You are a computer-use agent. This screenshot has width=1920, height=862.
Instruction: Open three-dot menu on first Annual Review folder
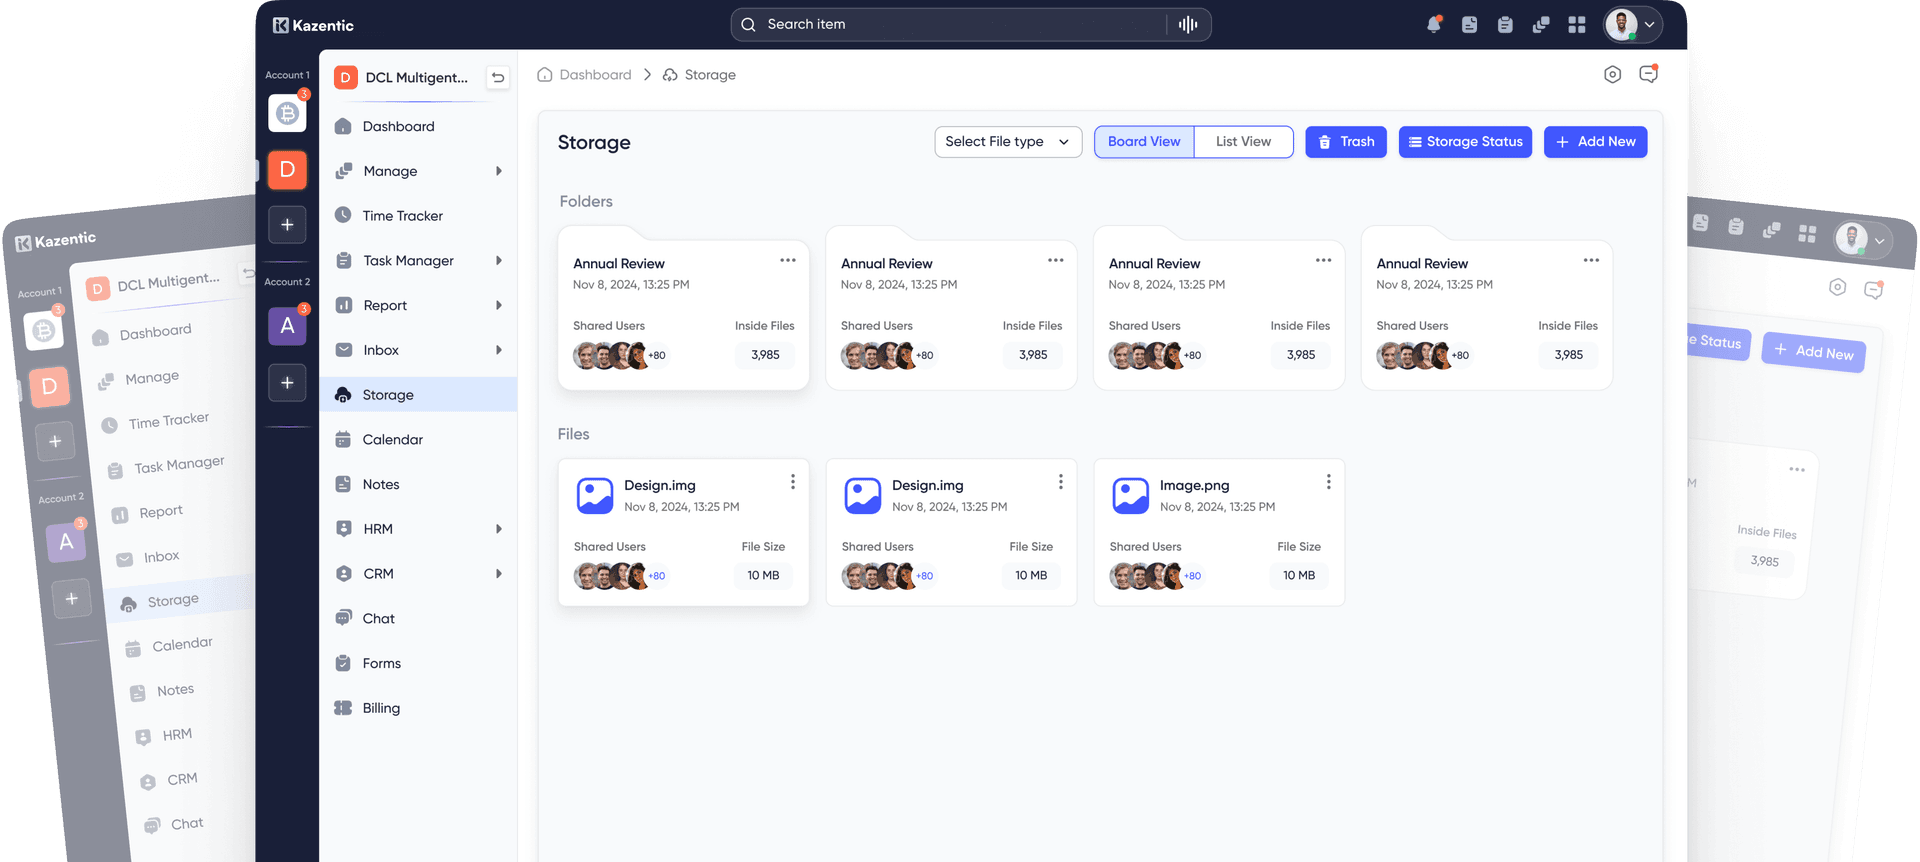coord(788,260)
